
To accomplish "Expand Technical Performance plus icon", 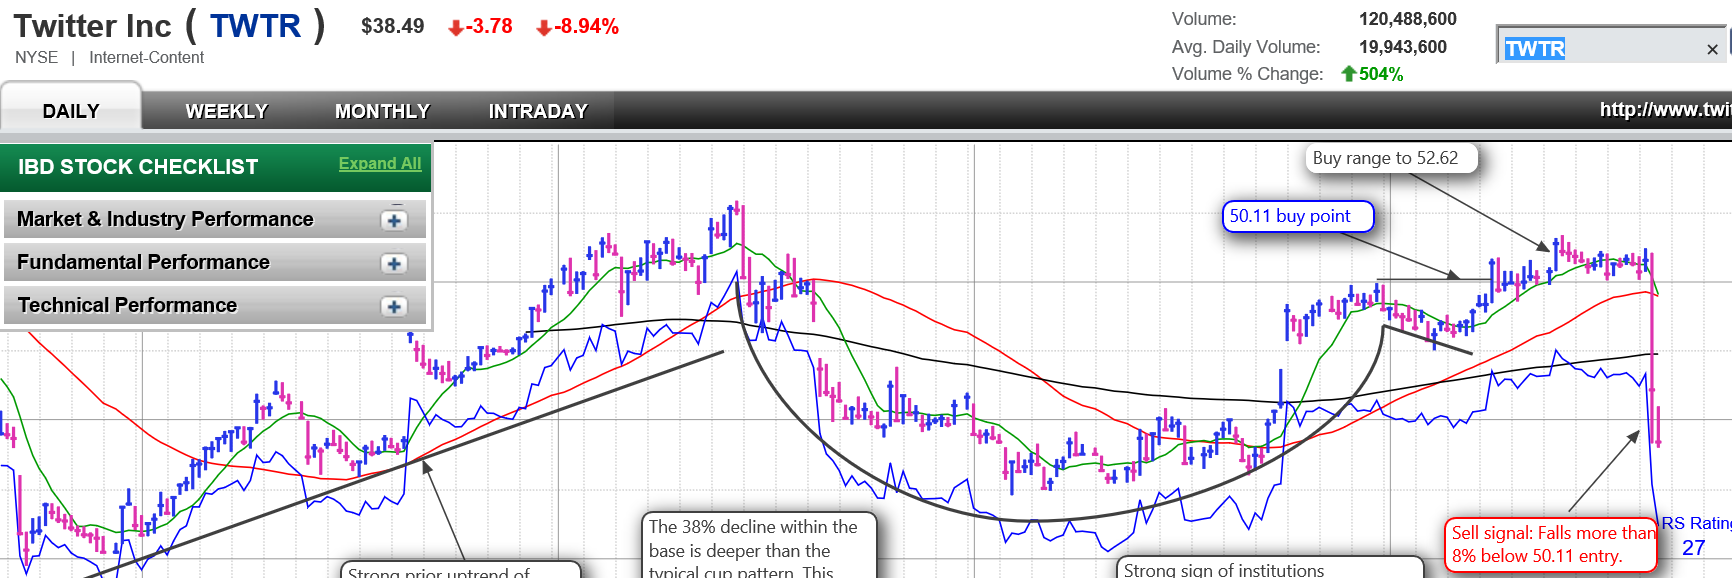I will coord(394,306).
